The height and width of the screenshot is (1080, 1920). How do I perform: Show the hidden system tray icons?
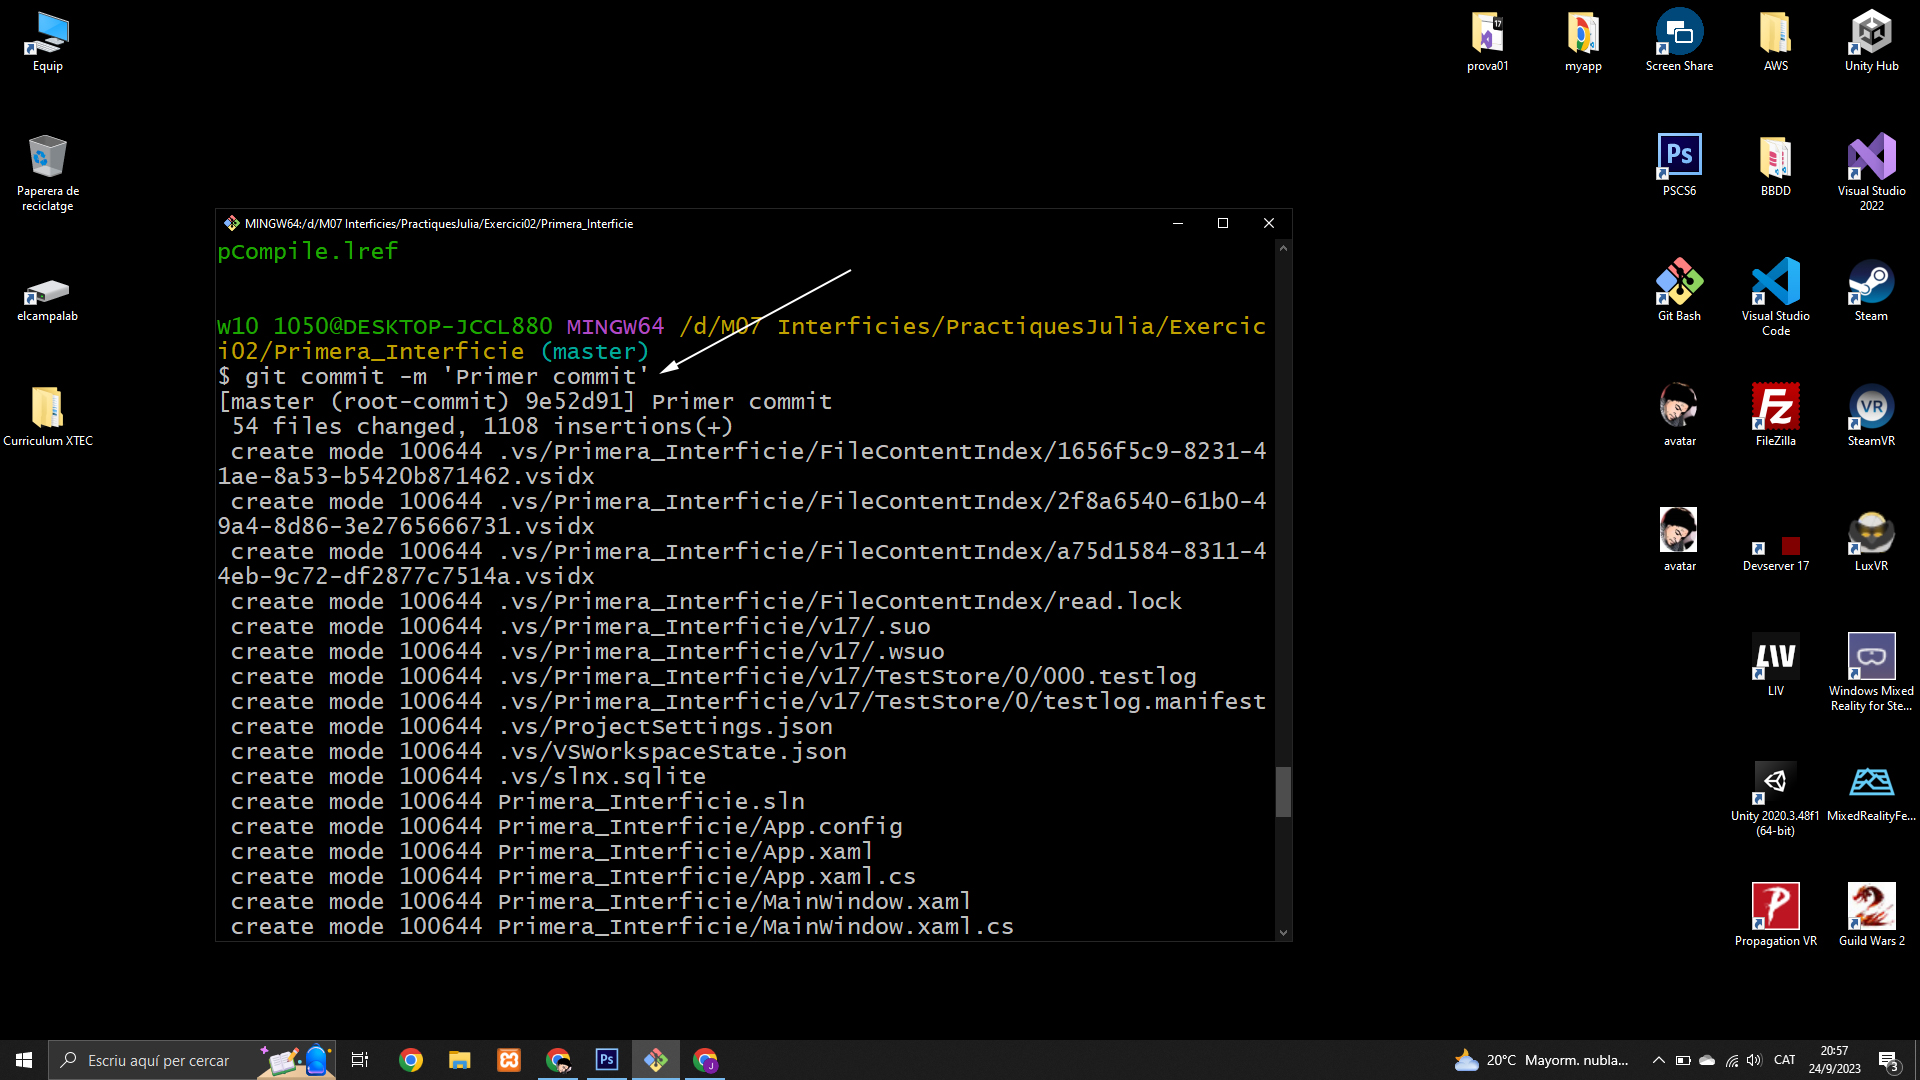(x=1658, y=1060)
